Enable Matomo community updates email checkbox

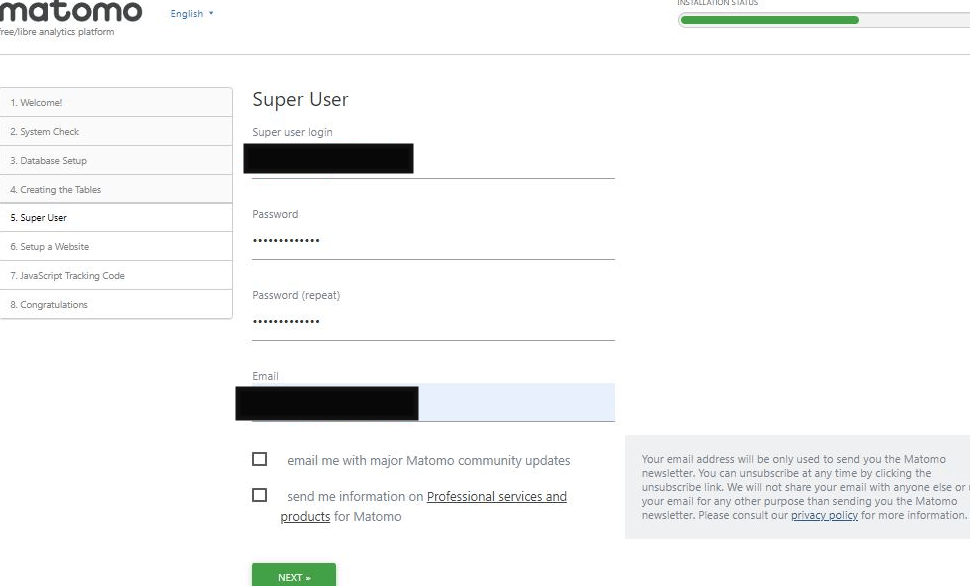coord(260,459)
